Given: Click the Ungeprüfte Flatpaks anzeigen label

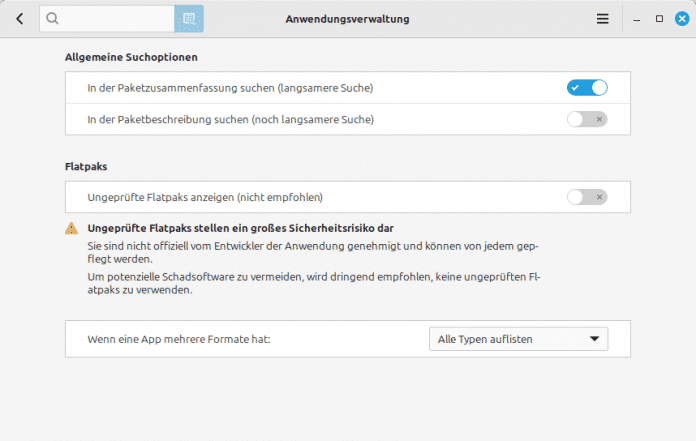Looking at the screenshot, I should [205, 197].
